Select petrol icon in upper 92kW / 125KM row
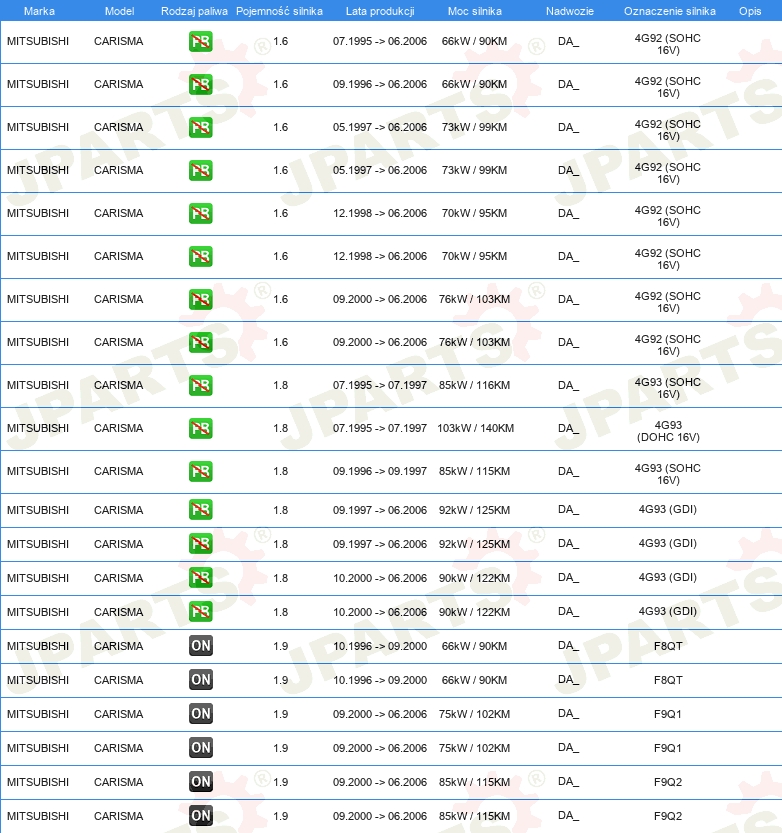The width and height of the screenshot is (782, 833). (201, 509)
